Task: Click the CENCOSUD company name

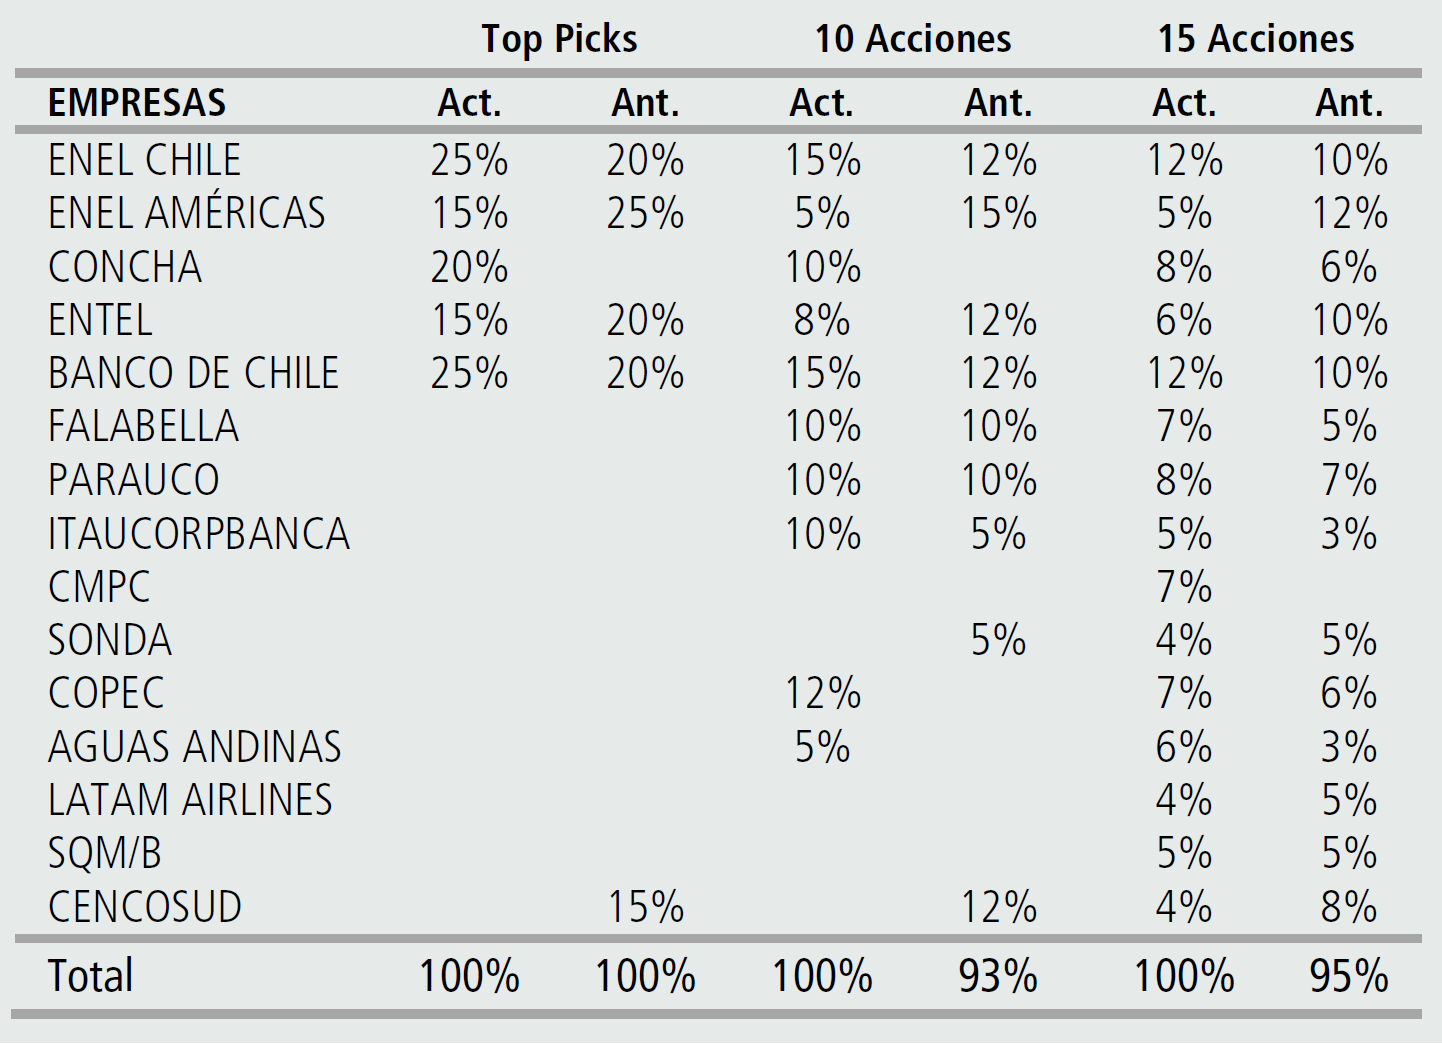Action: [145, 907]
